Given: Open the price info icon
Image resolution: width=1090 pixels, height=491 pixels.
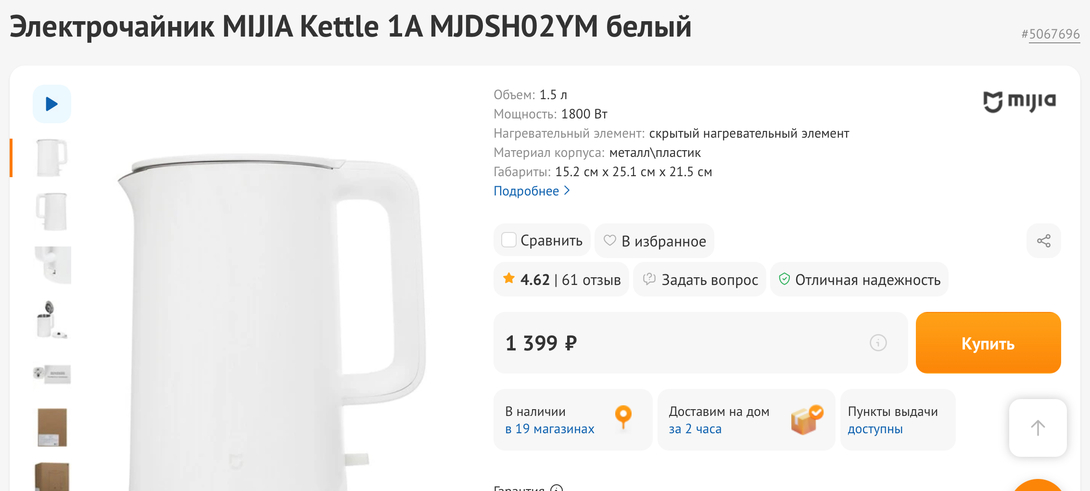Looking at the screenshot, I should [x=878, y=343].
